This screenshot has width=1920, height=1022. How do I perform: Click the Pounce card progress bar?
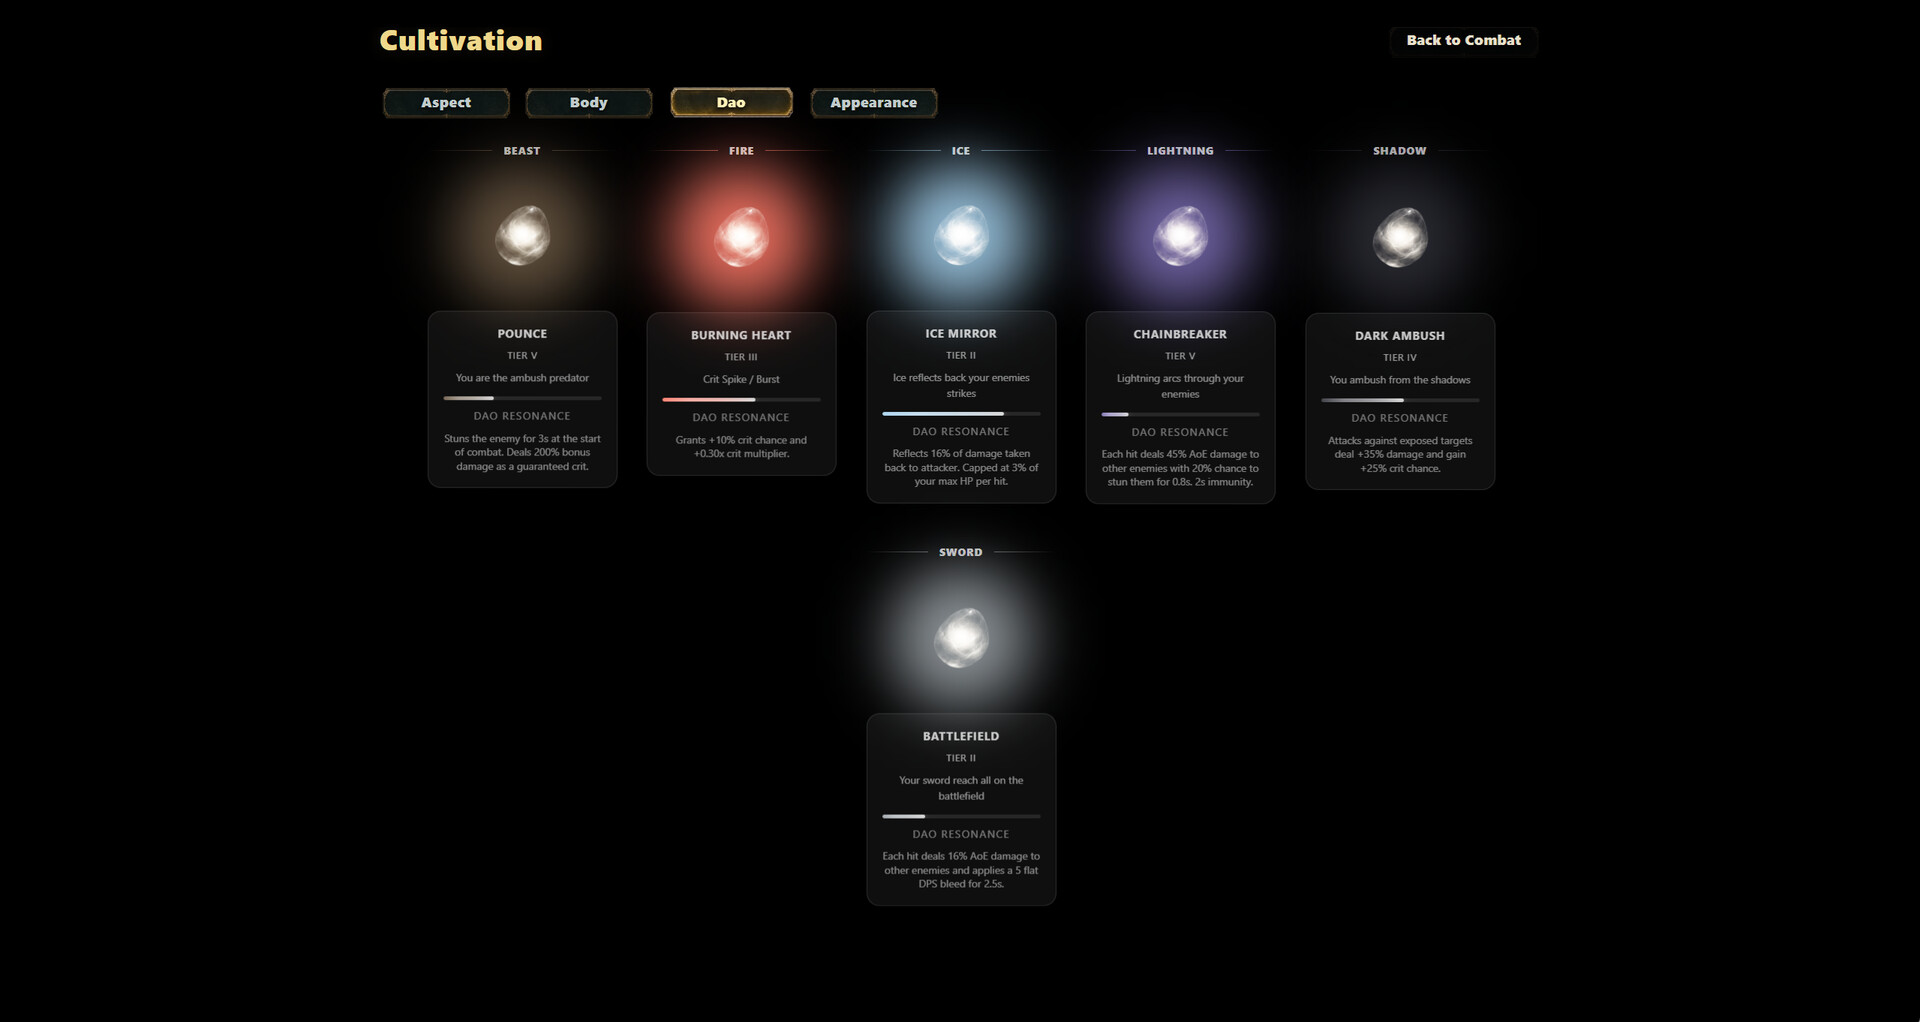pos(522,398)
